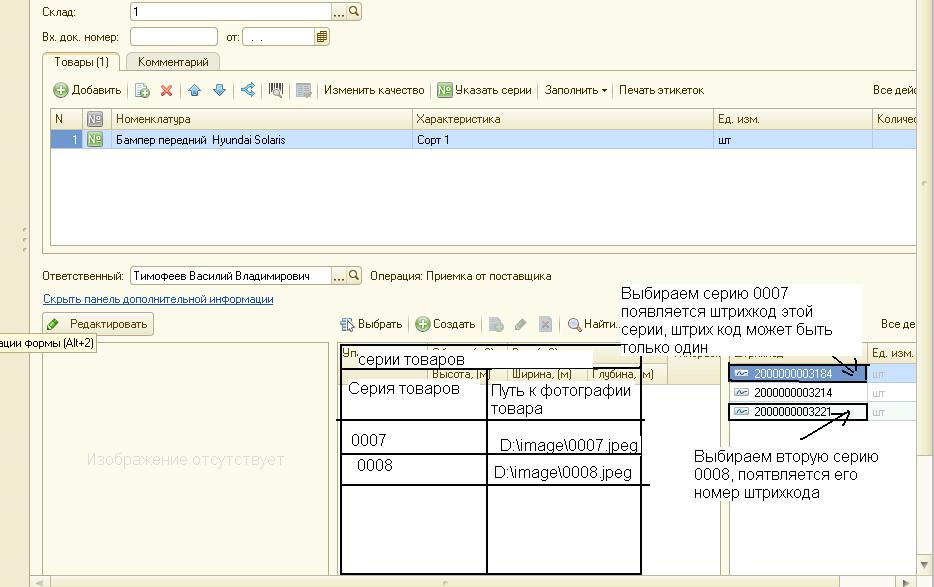Delete the row with the red X icon
Viewport: 934px width, 587px height.
point(167,90)
